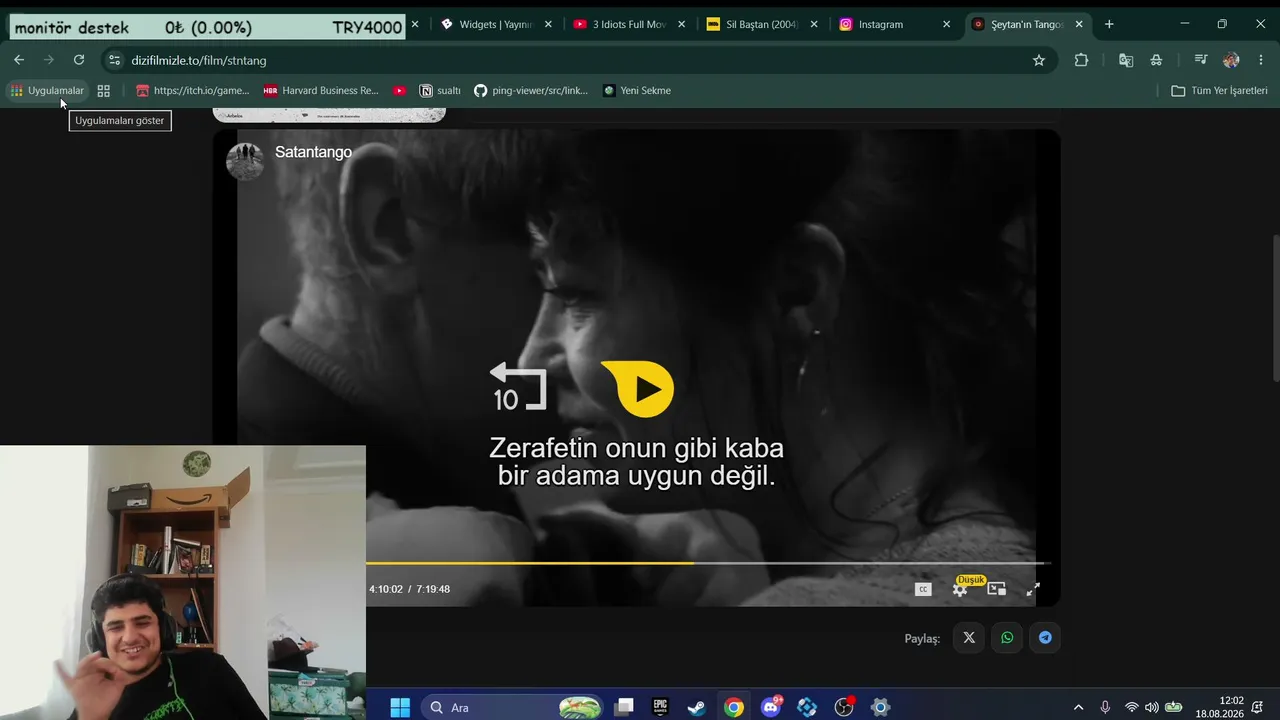Open Steam from the taskbar
The width and height of the screenshot is (1280, 720).
click(696, 707)
